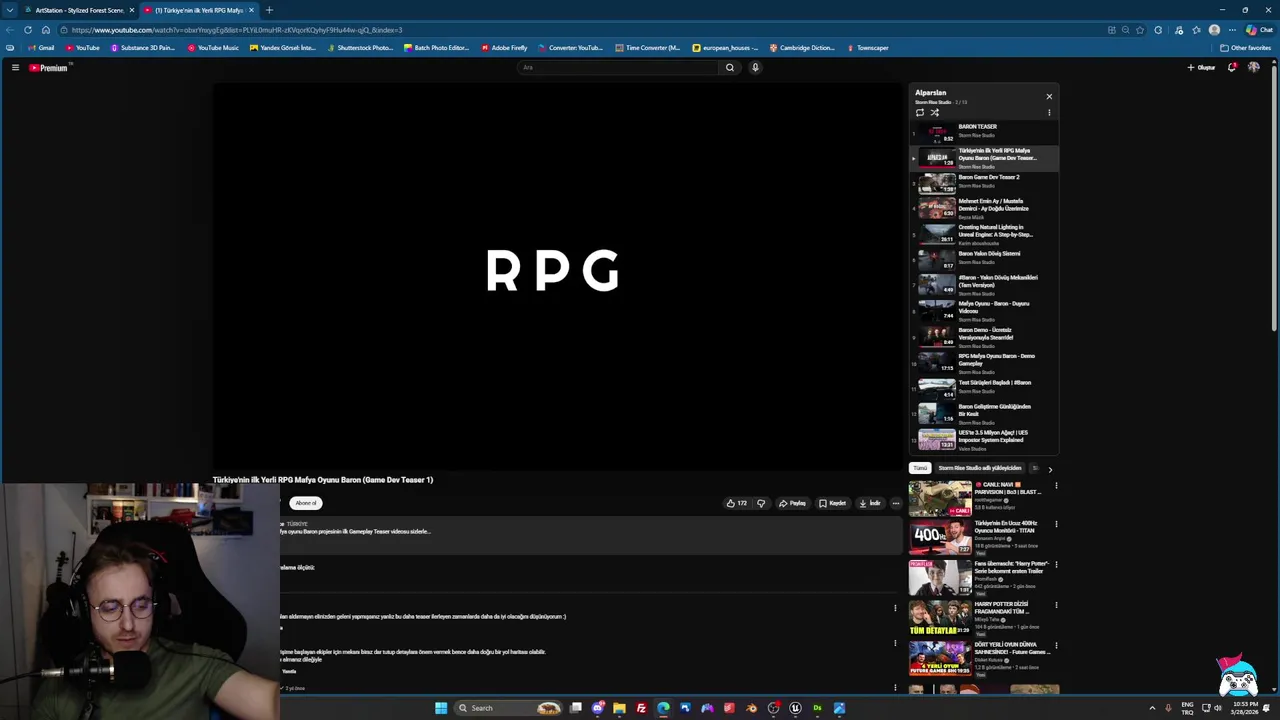Open RPG Mafya Oyunu Baron Demo Gameplay
The width and height of the screenshot is (1280, 720).
coord(984,363)
